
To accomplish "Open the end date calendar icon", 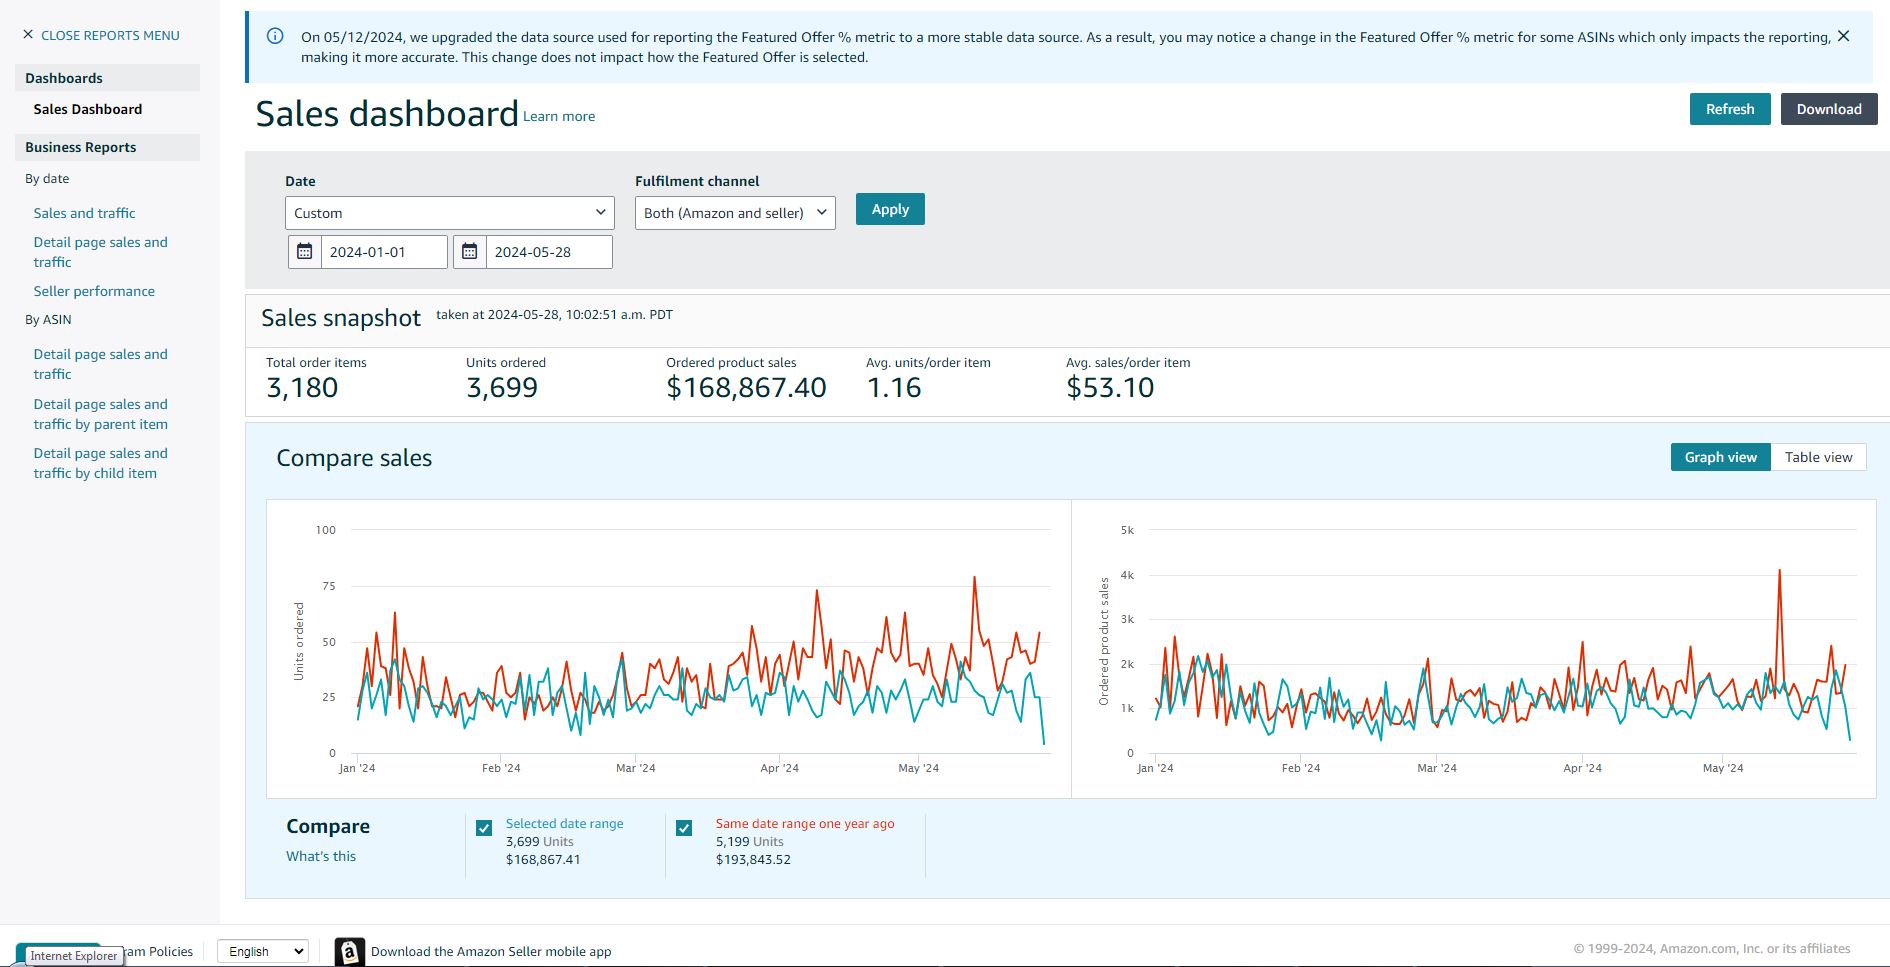I will [x=470, y=252].
